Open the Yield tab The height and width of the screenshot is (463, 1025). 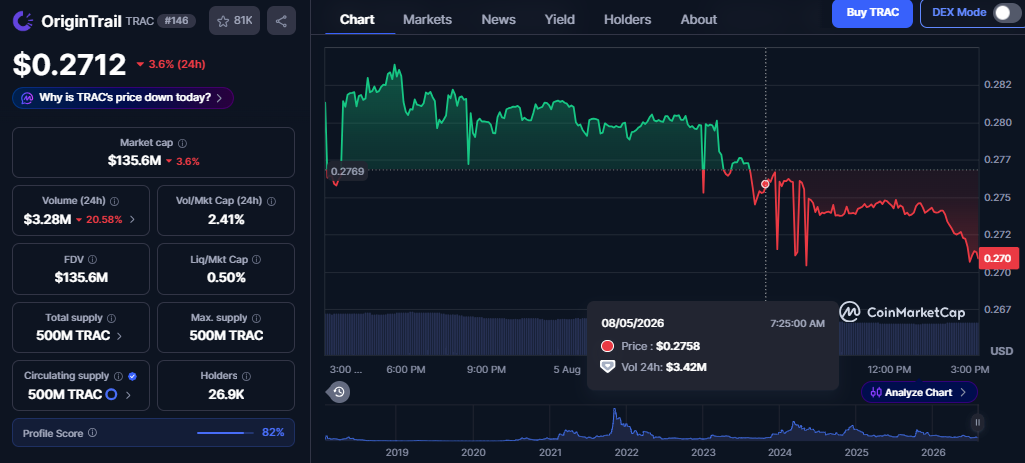pos(560,20)
